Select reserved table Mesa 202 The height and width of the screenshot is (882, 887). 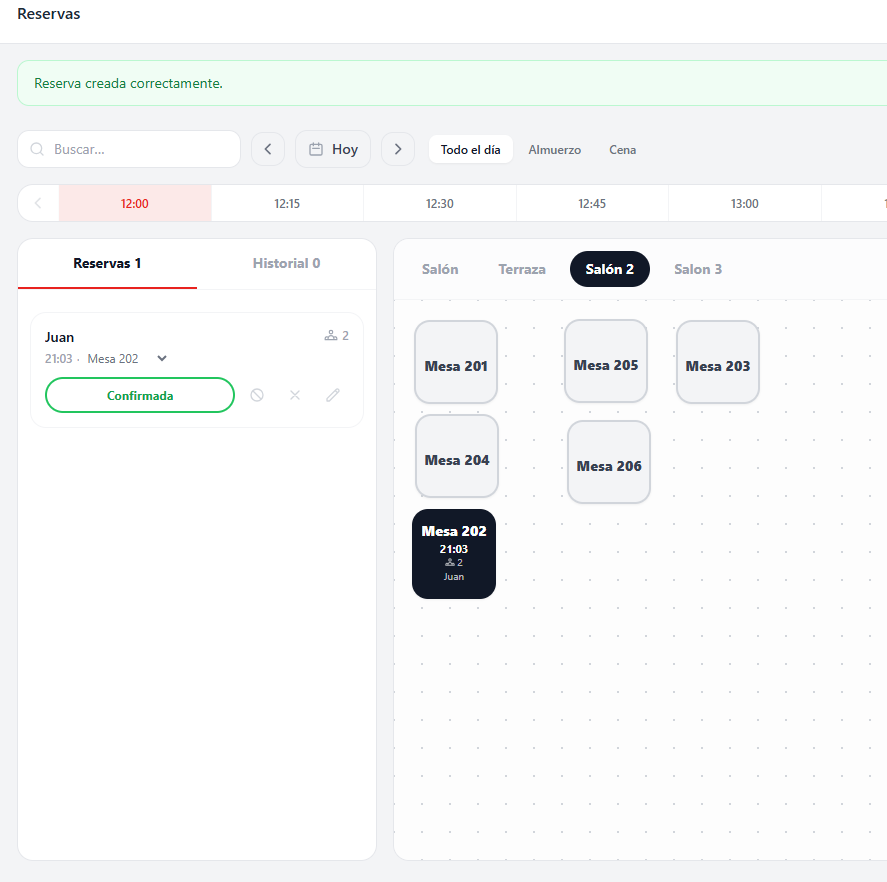tap(454, 554)
